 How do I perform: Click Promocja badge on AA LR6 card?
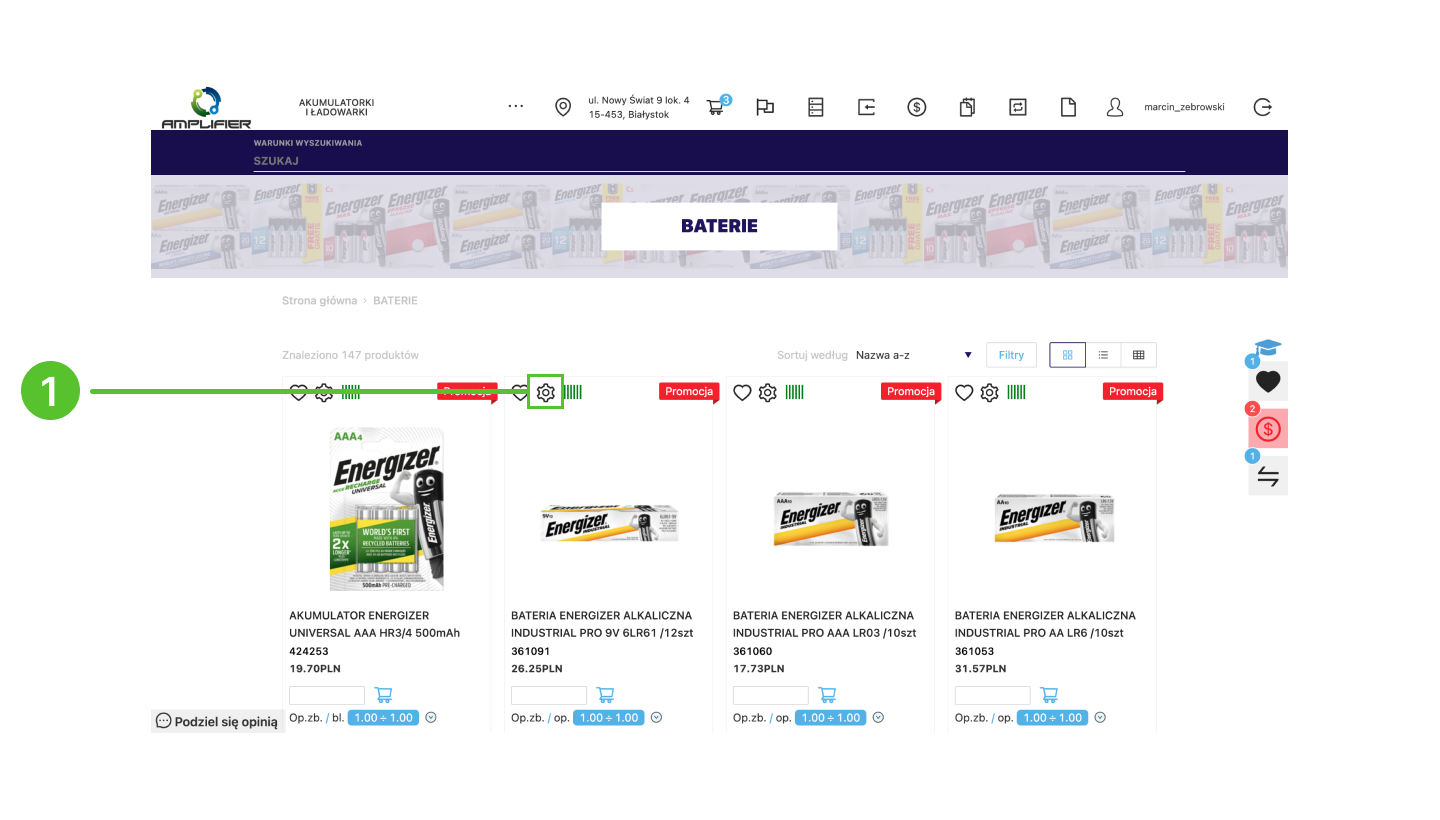click(x=1132, y=391)
